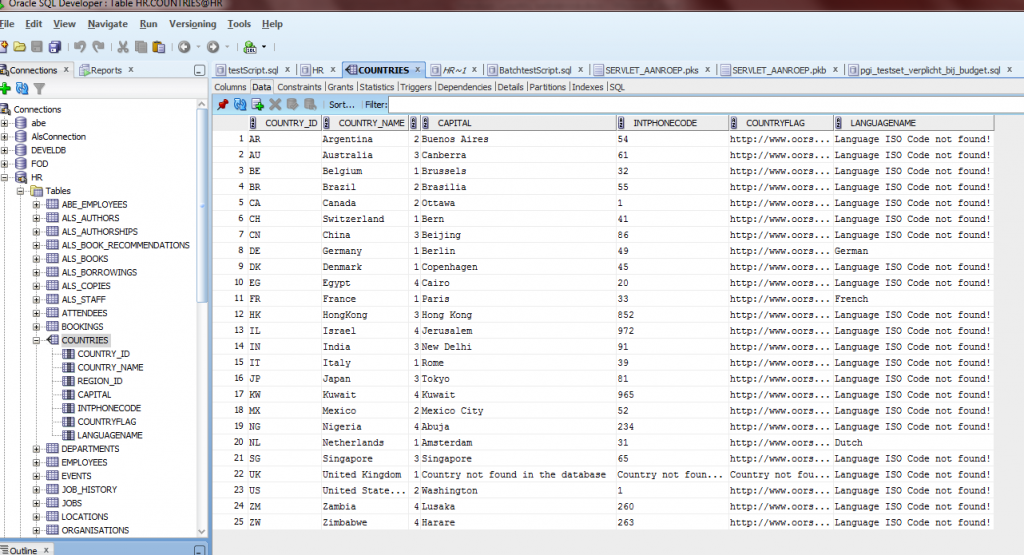The image size is (1024, 555).
Task: Expand the DEVELDB connection node
Action: [6, 150]
